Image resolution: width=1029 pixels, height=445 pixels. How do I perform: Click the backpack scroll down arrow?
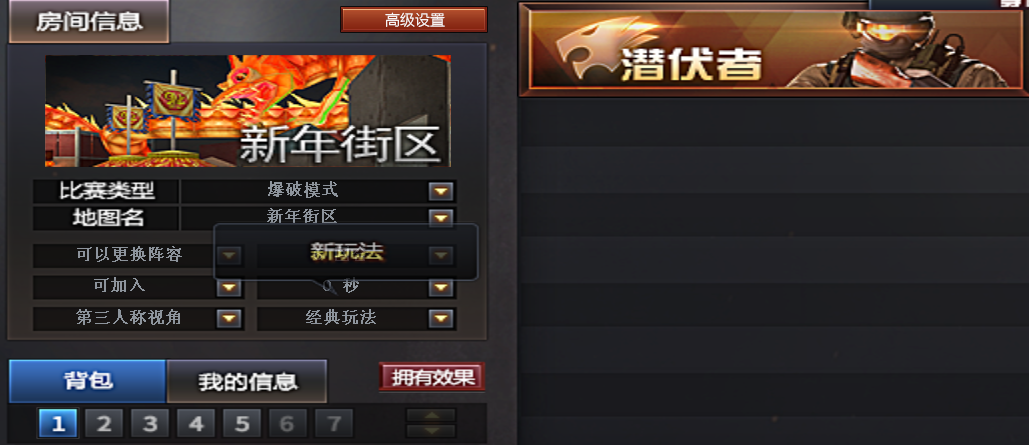431,431
